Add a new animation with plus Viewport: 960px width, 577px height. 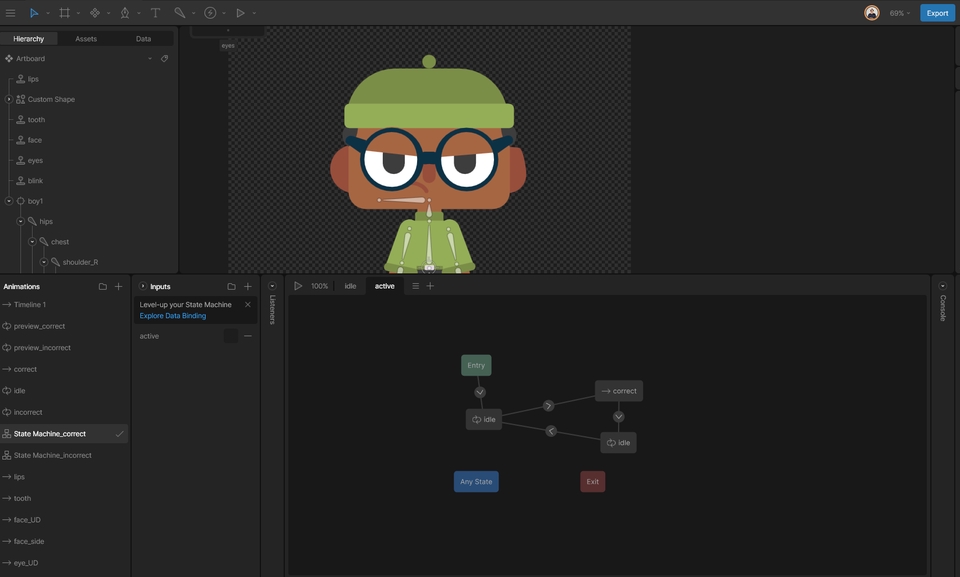119,287
